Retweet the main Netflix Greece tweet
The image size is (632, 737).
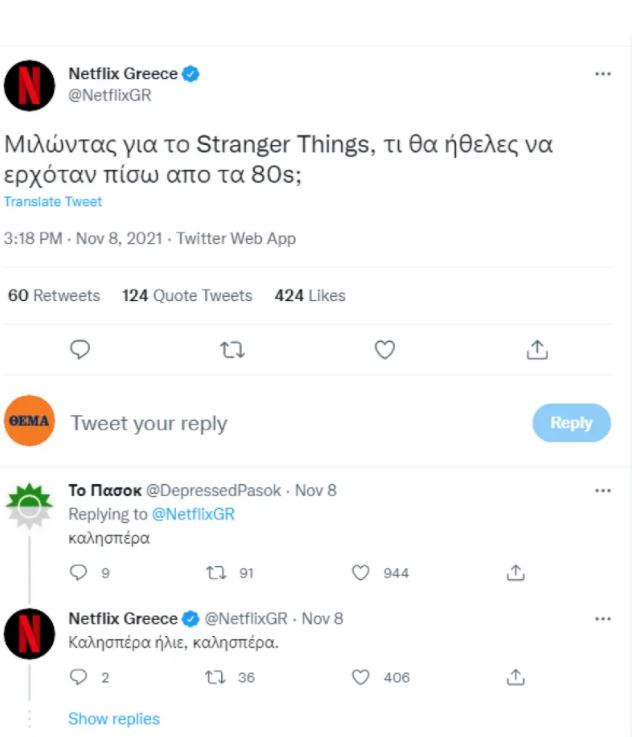[x=233, y=349]
